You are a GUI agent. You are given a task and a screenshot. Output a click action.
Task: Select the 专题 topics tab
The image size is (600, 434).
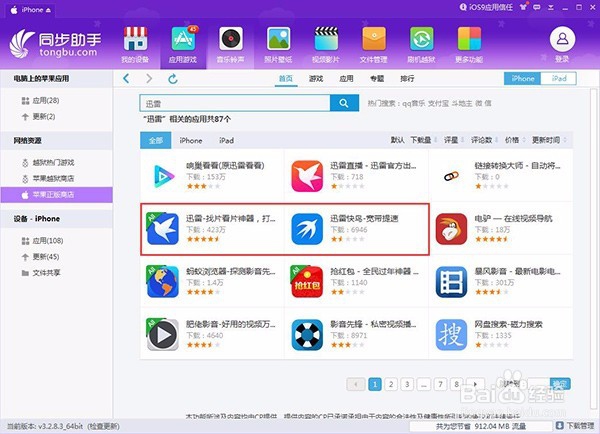(377, 78)
